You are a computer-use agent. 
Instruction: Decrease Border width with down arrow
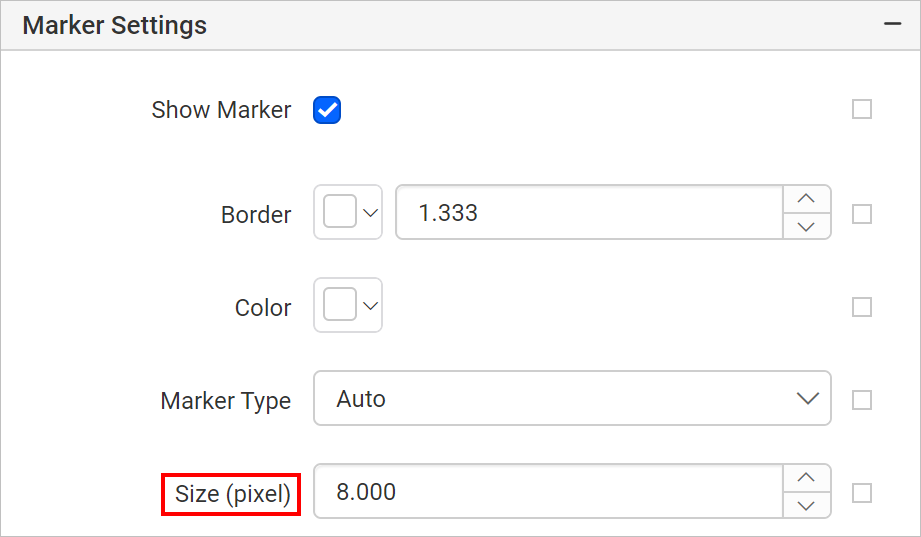pos(806,226)
